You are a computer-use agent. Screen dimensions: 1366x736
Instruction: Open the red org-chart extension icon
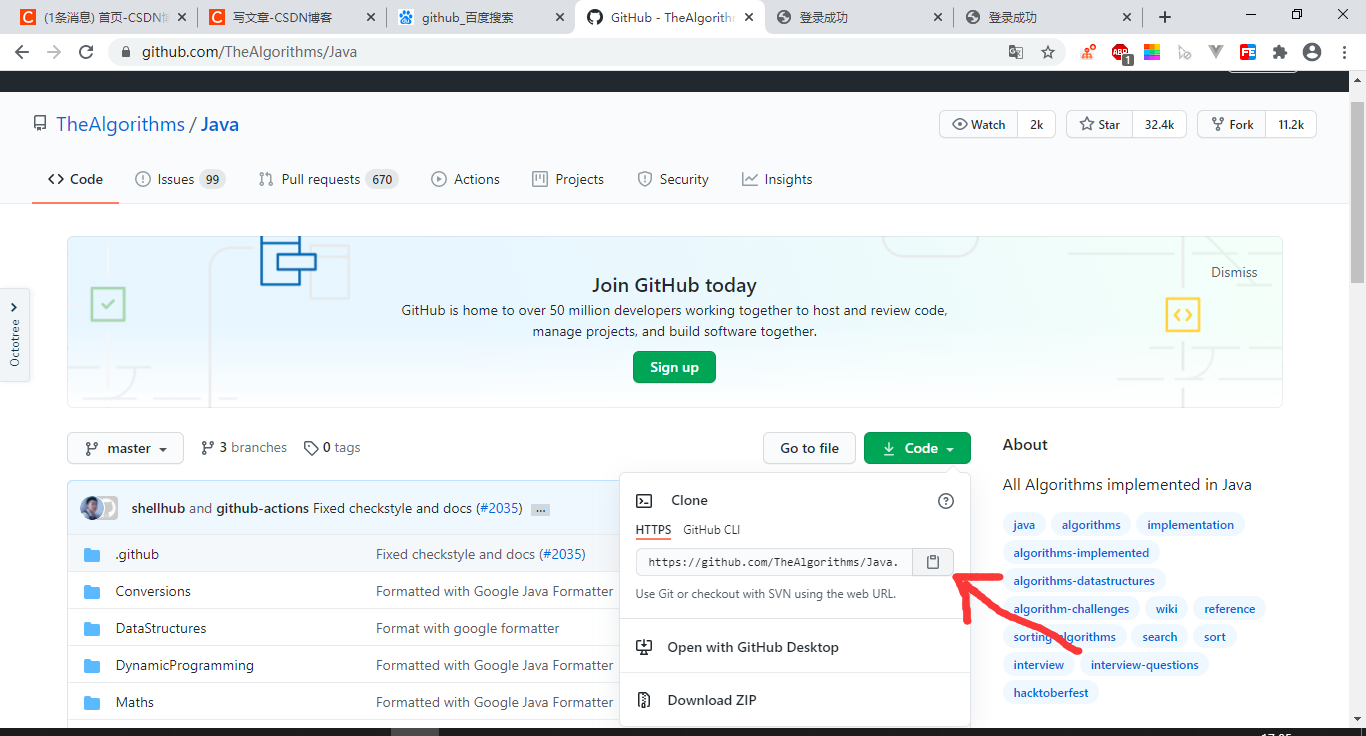click(1088, 52)
